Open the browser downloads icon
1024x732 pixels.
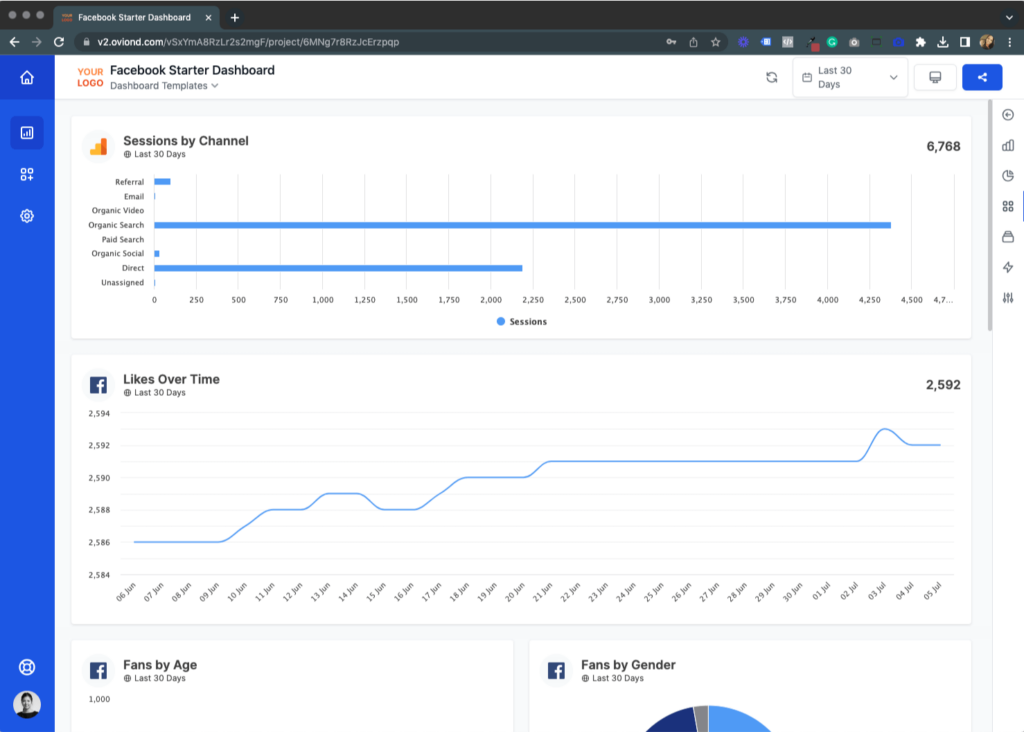(943, 42)
